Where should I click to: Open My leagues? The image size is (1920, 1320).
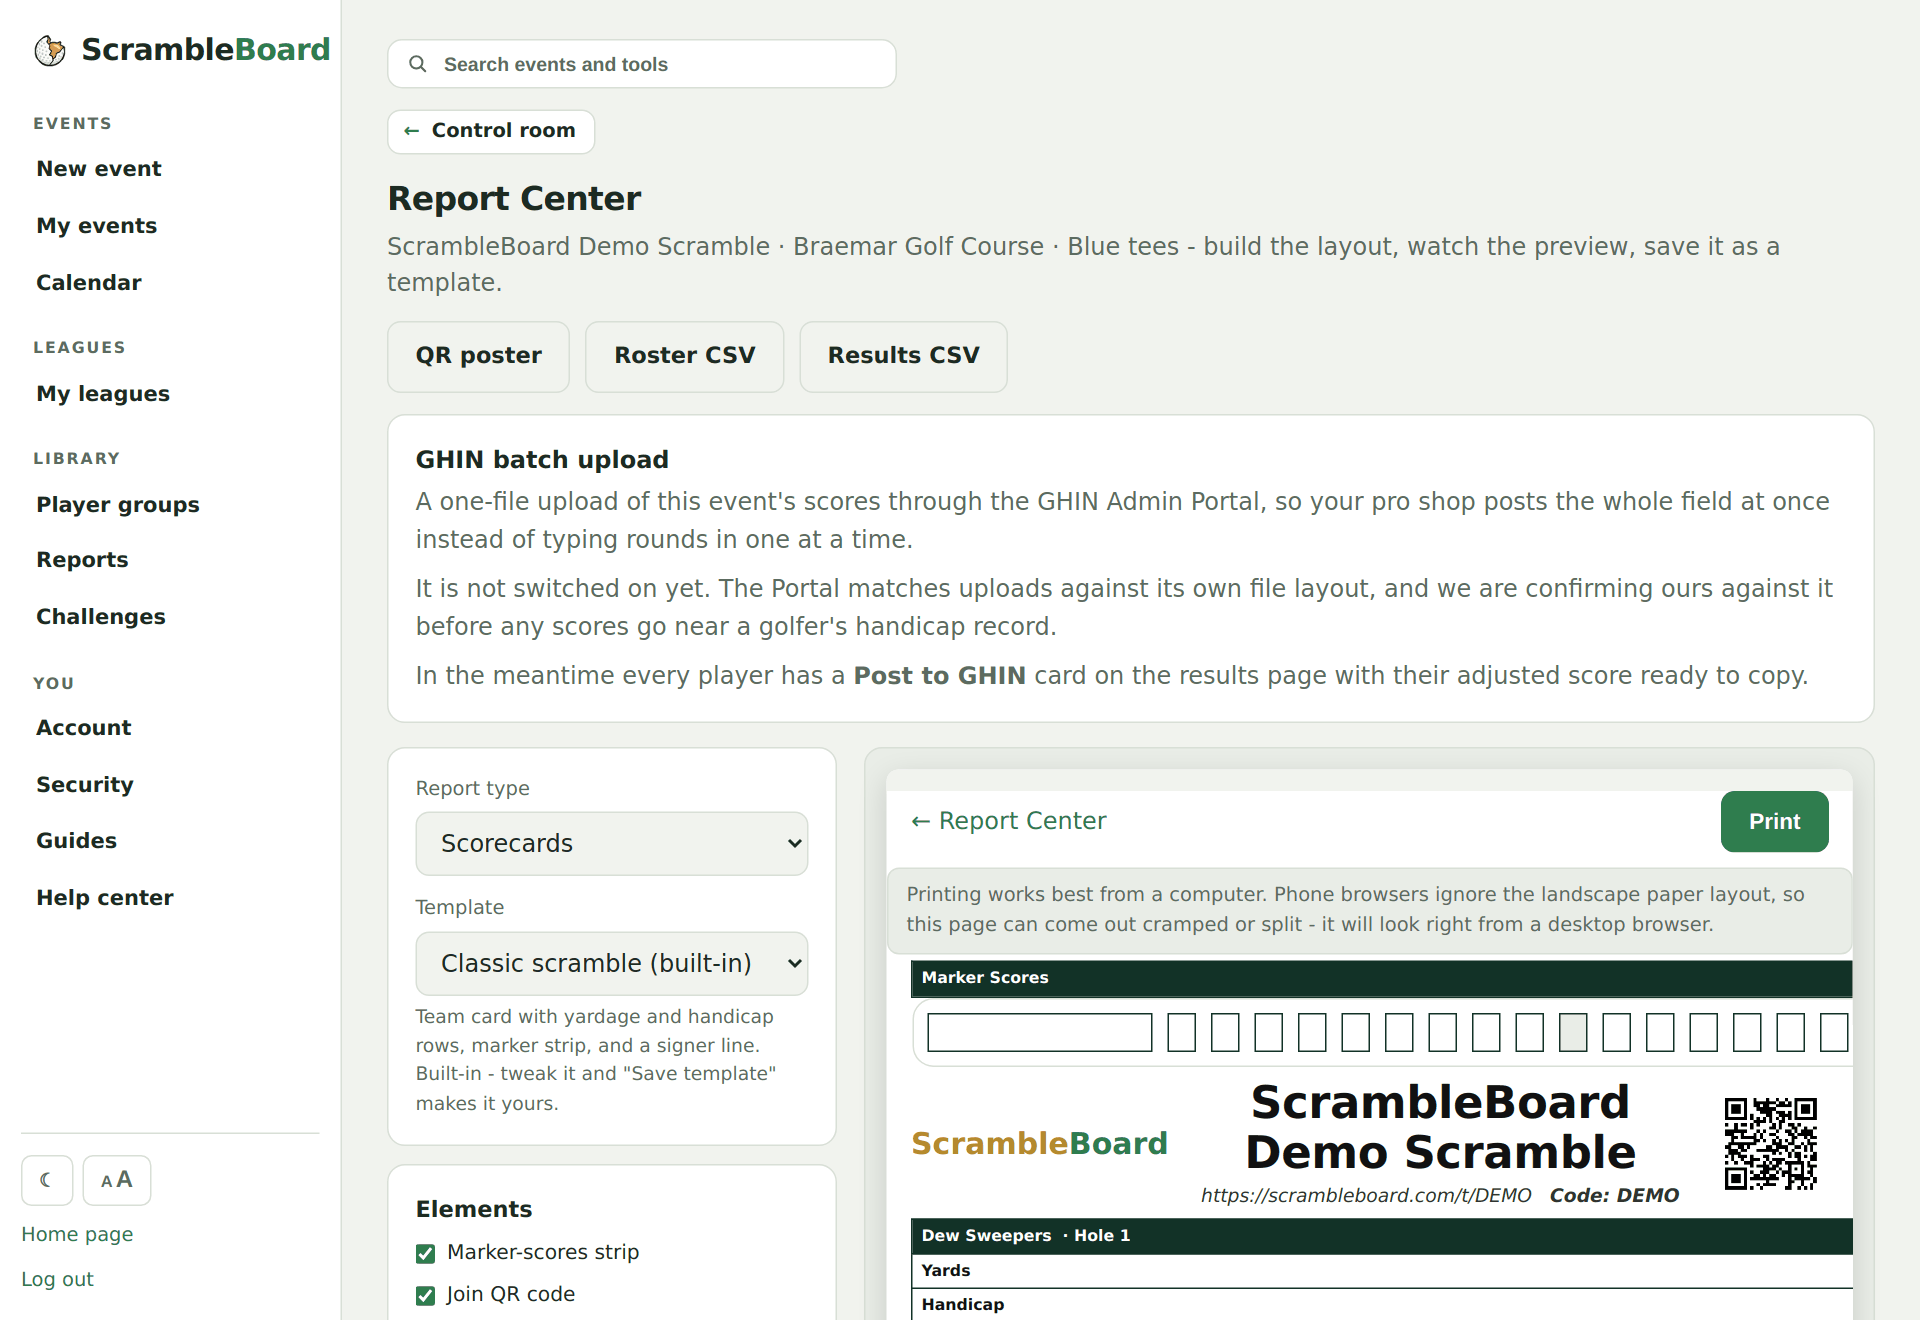click(x=103, y=394)
